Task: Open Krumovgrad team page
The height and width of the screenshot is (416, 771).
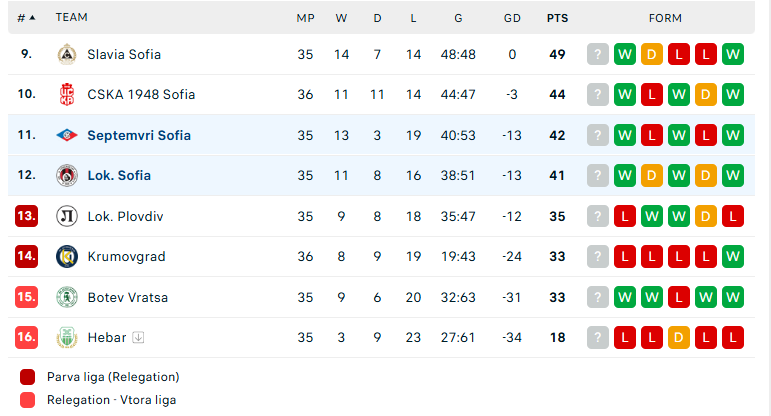Action: click(126, 257)
